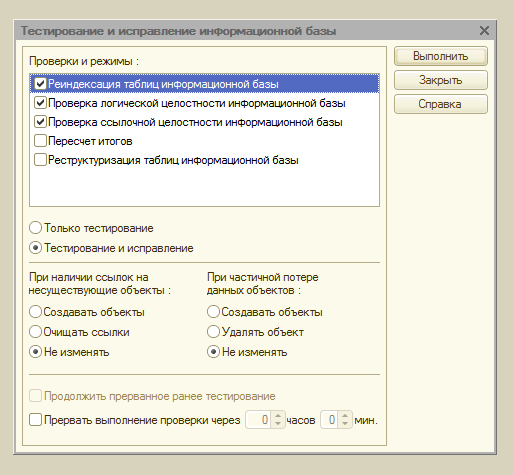Increase the minutes value with up arrow
The image size is (513, 475).
coord(345,416)
